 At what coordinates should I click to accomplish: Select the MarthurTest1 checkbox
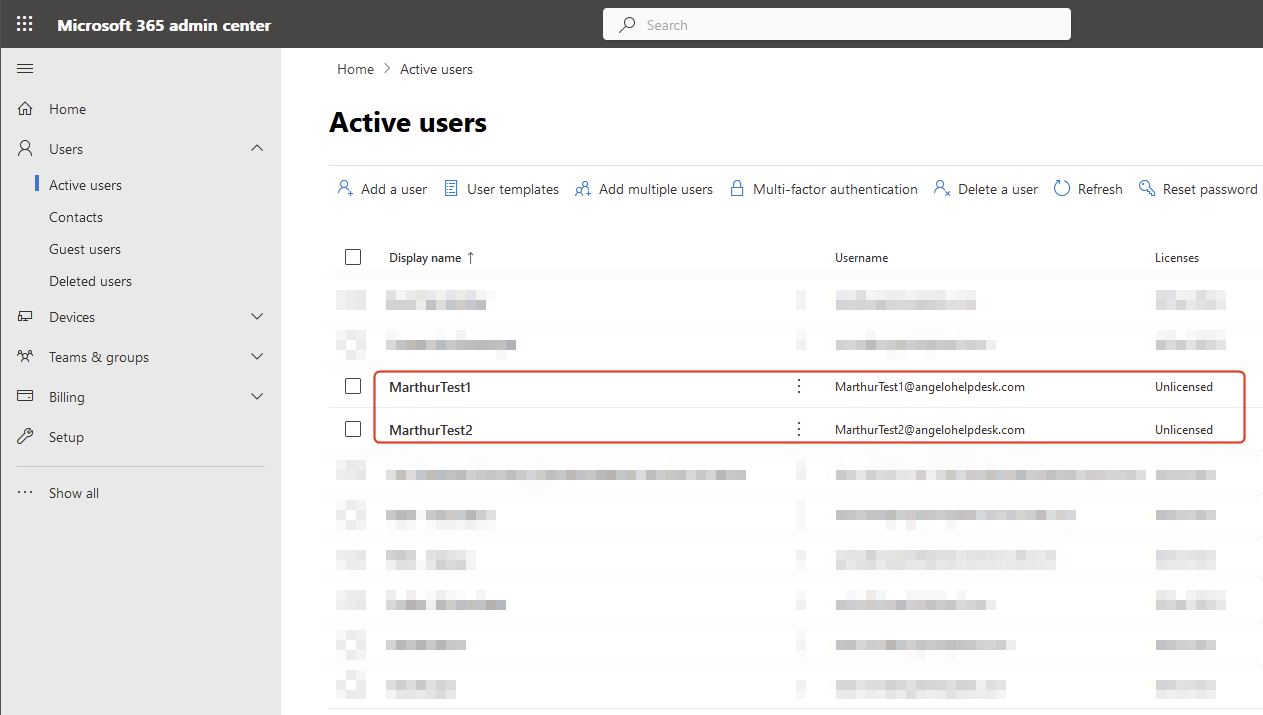click(353, 386)
